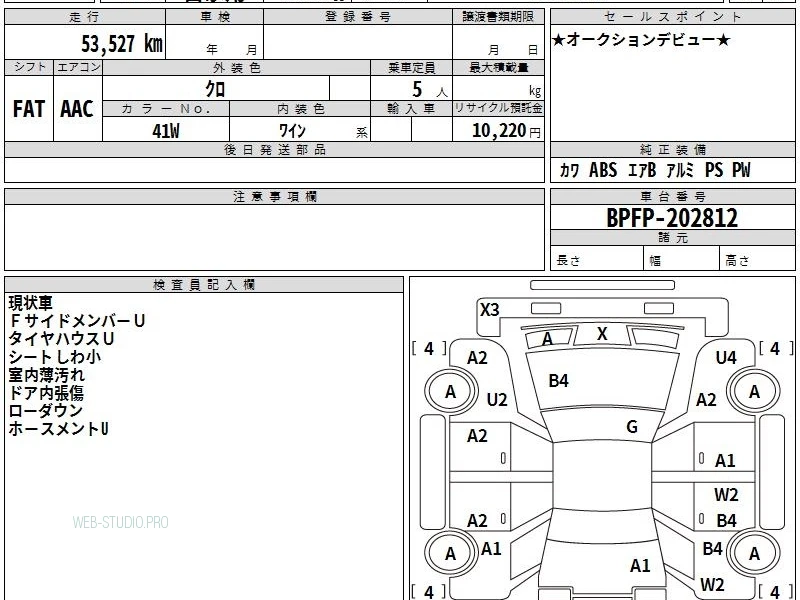Click the 純正装備 header

672,149
